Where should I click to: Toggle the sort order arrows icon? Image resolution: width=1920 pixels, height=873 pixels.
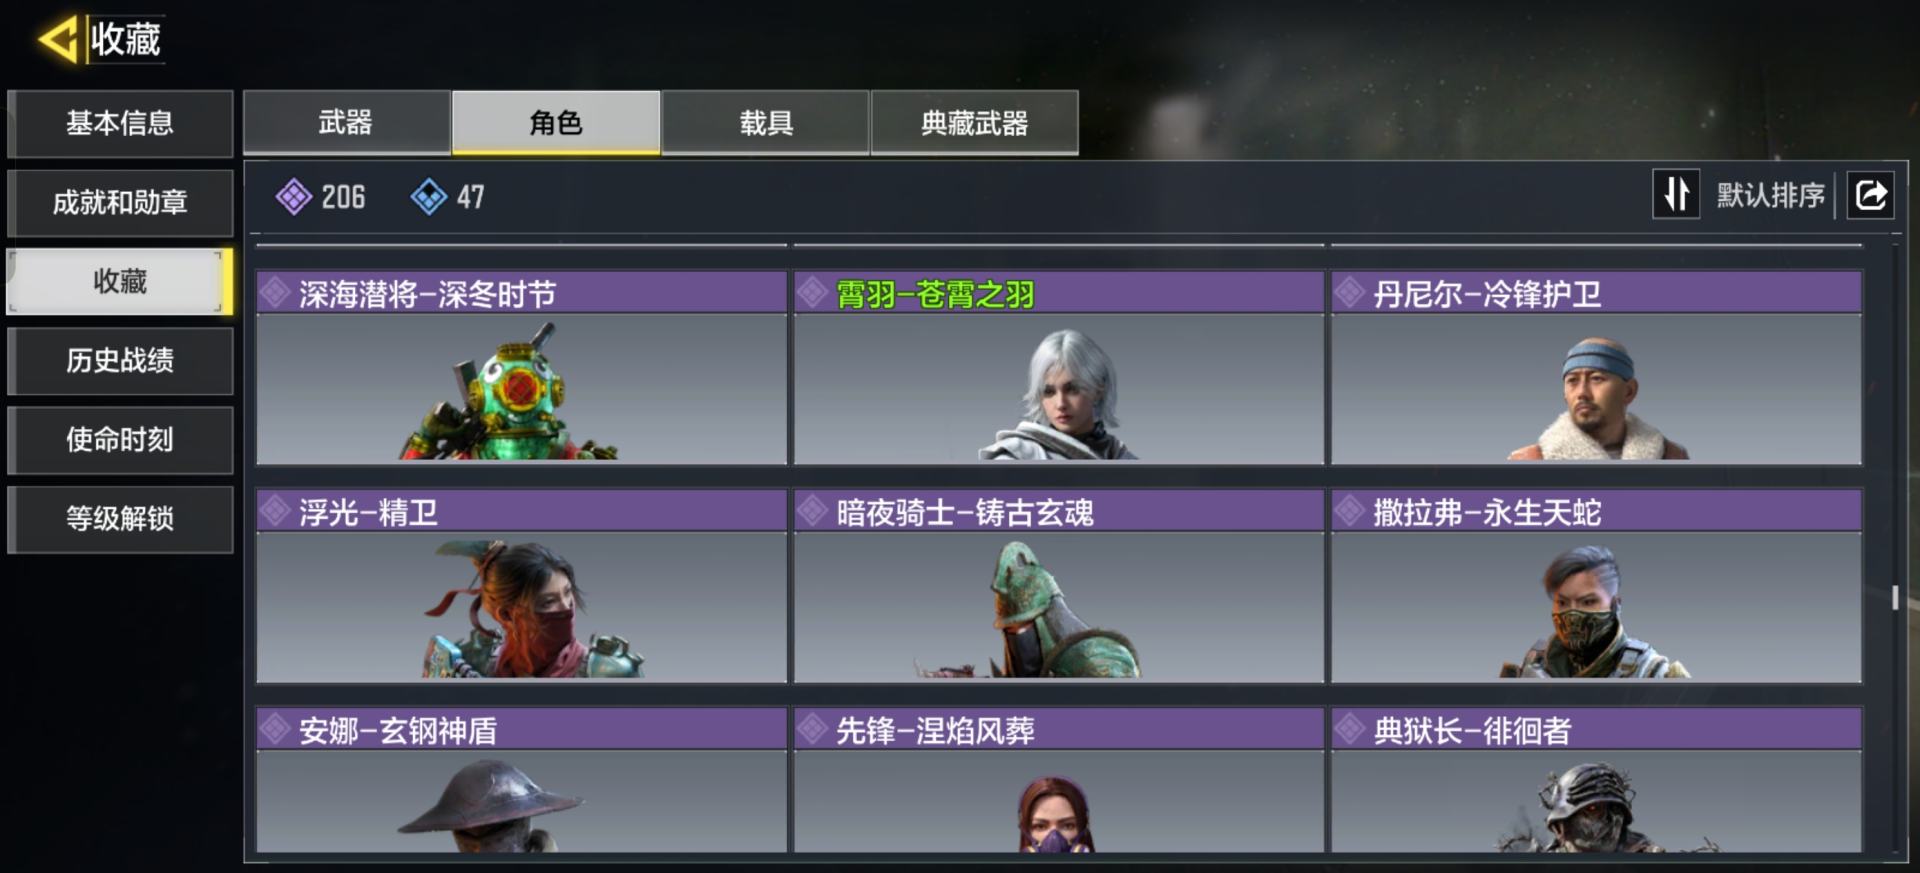click(x=1676, y=194)
